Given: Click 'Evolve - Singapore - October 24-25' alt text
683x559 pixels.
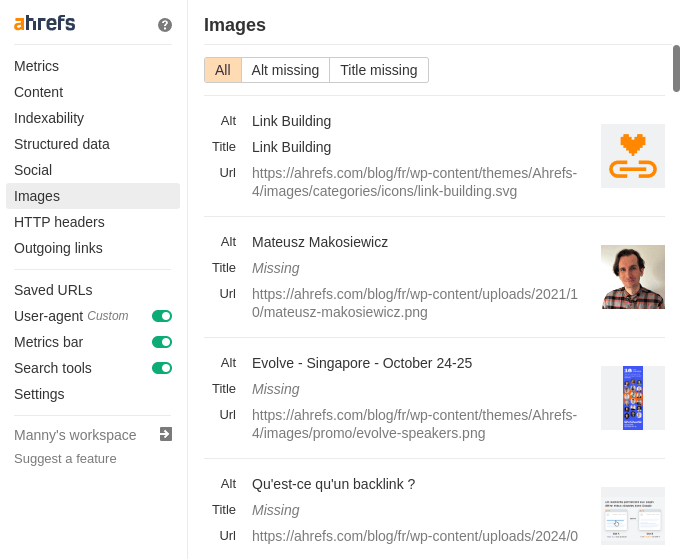Looking at the screenshot, I should pyautogui.click(x=362, y=363).
